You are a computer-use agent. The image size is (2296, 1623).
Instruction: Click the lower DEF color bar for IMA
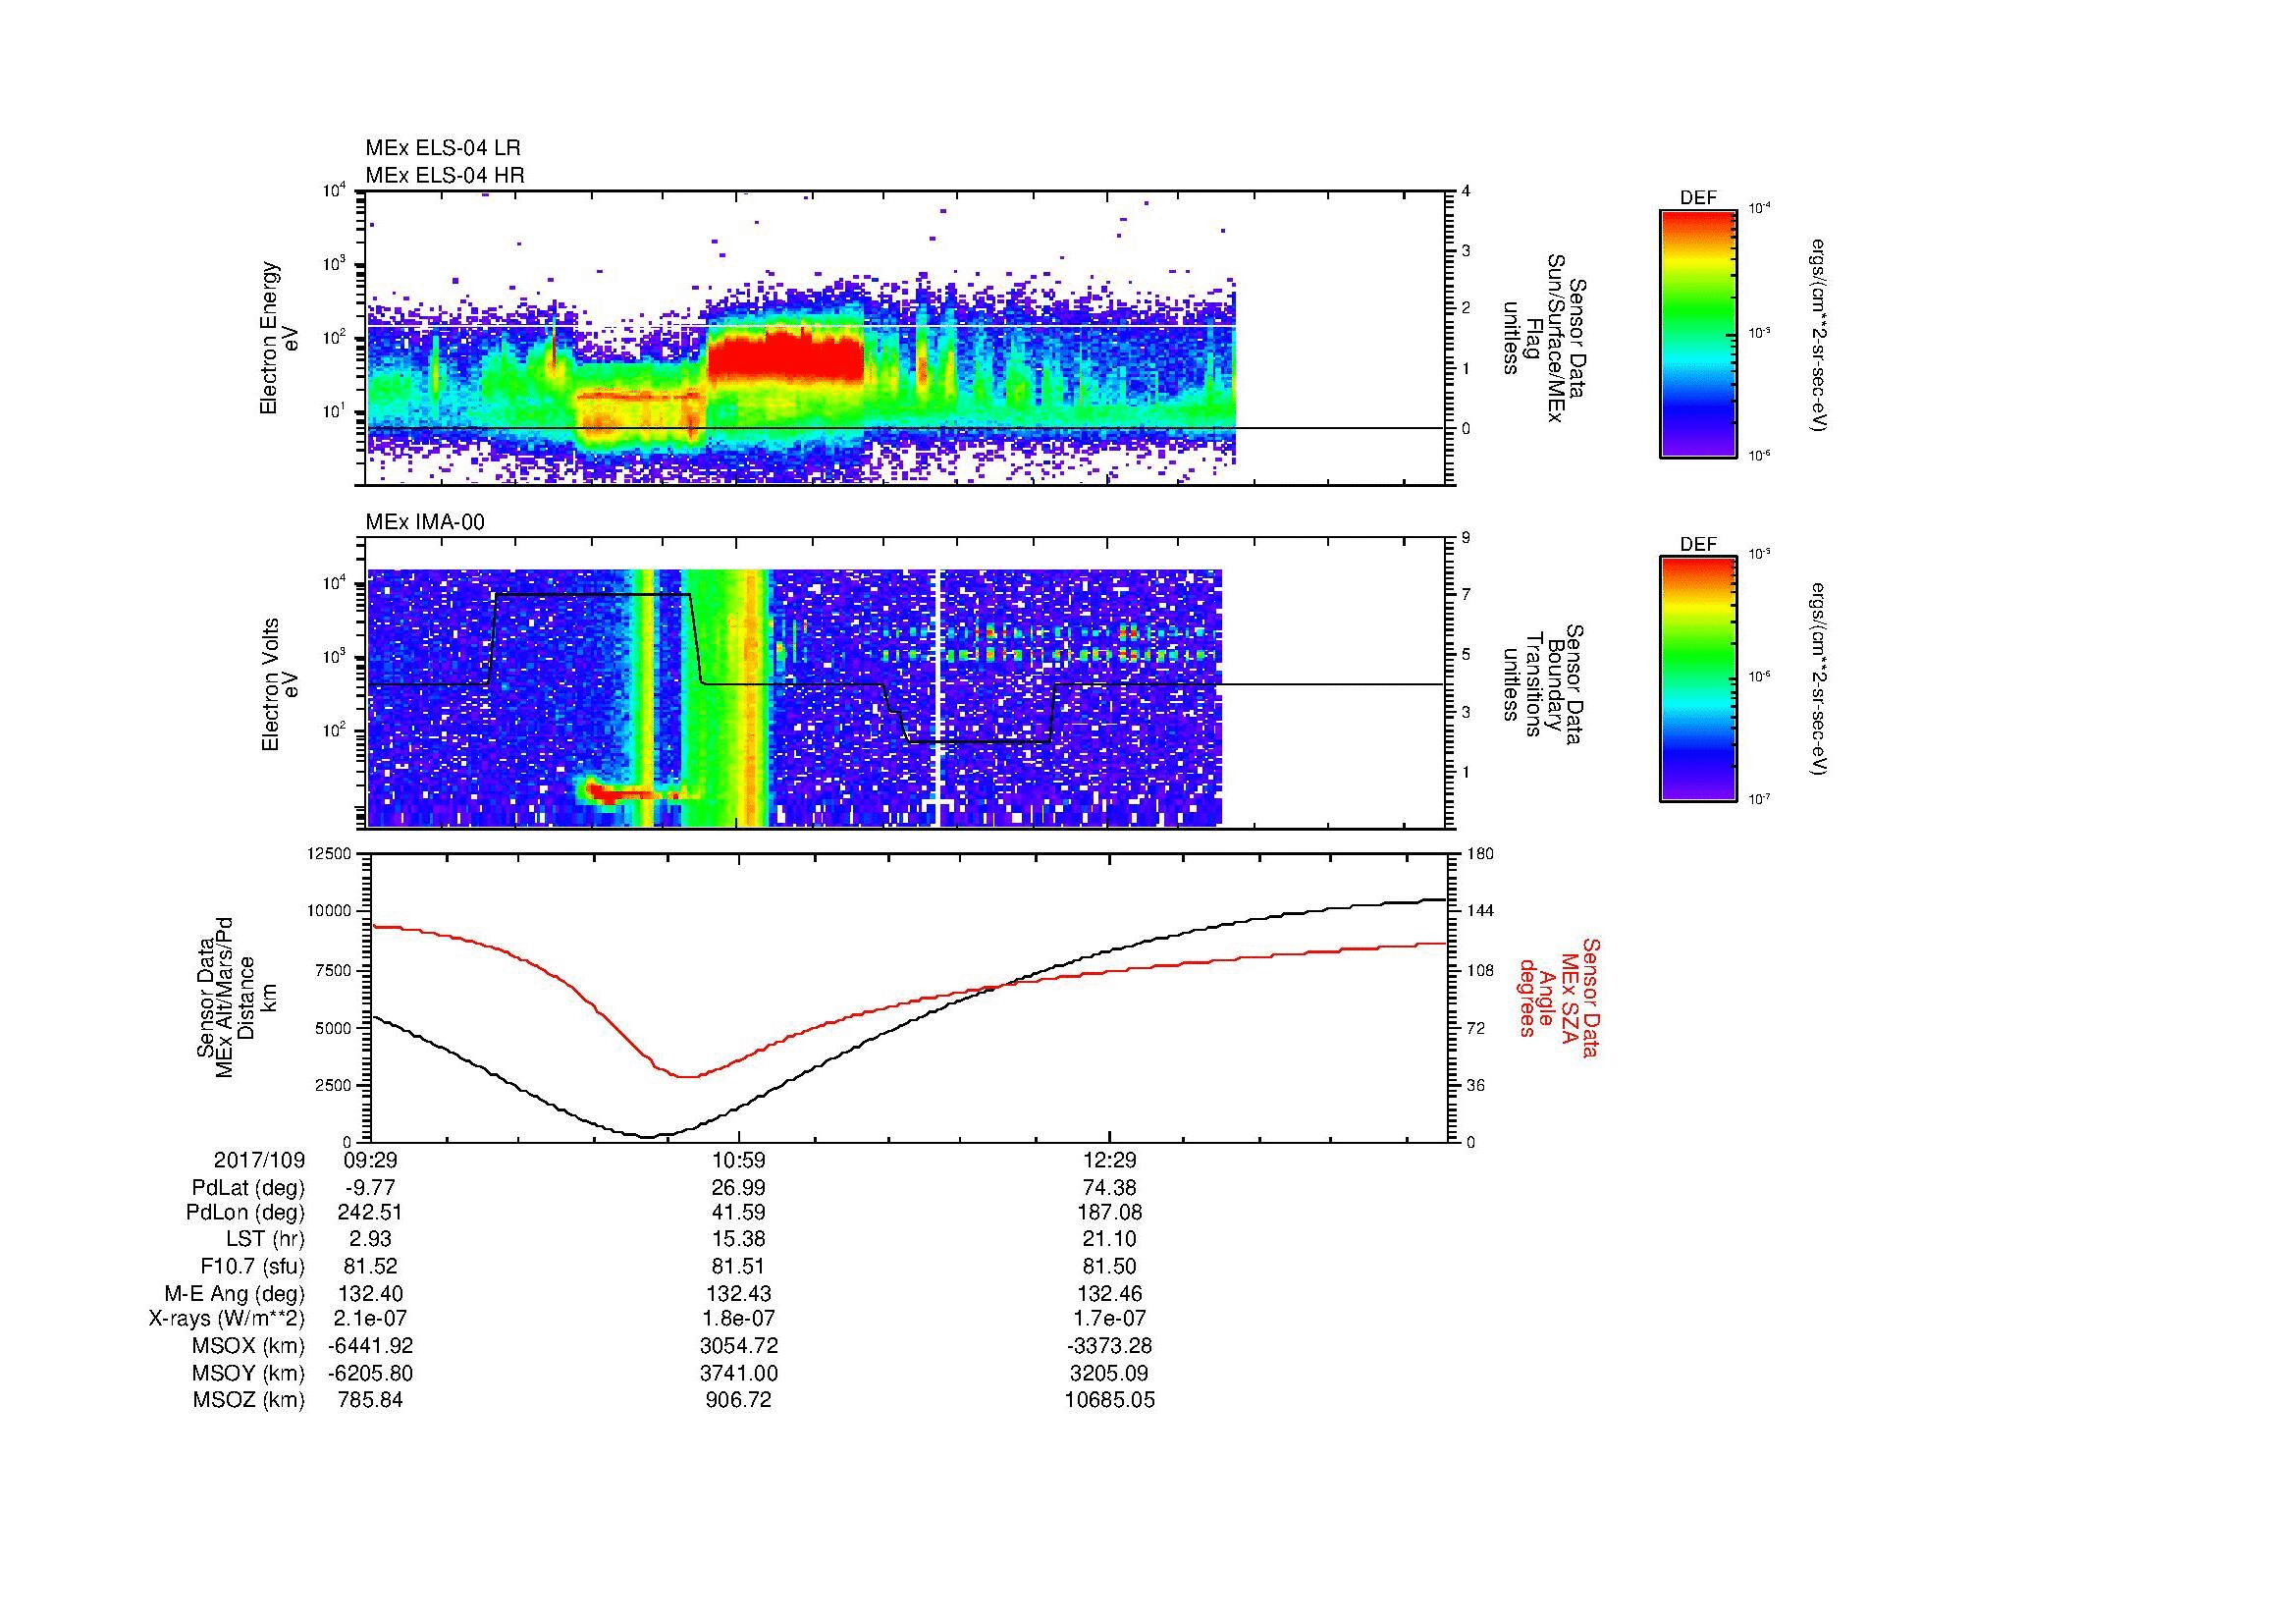tap(1698, 679)
